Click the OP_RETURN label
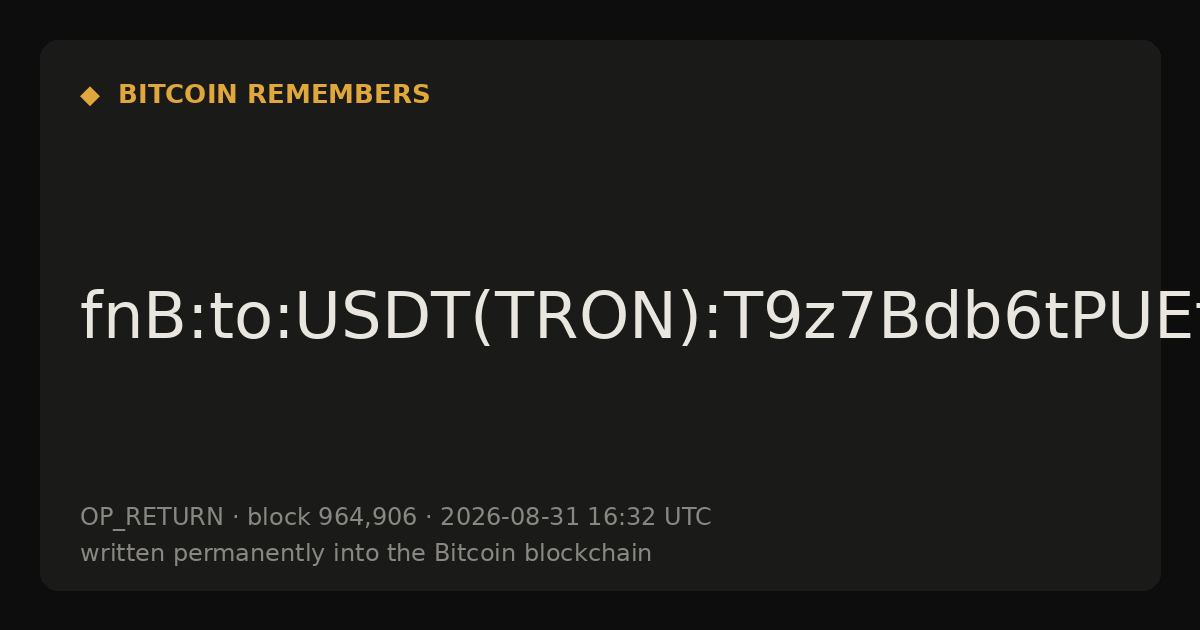 coord(152,517)
